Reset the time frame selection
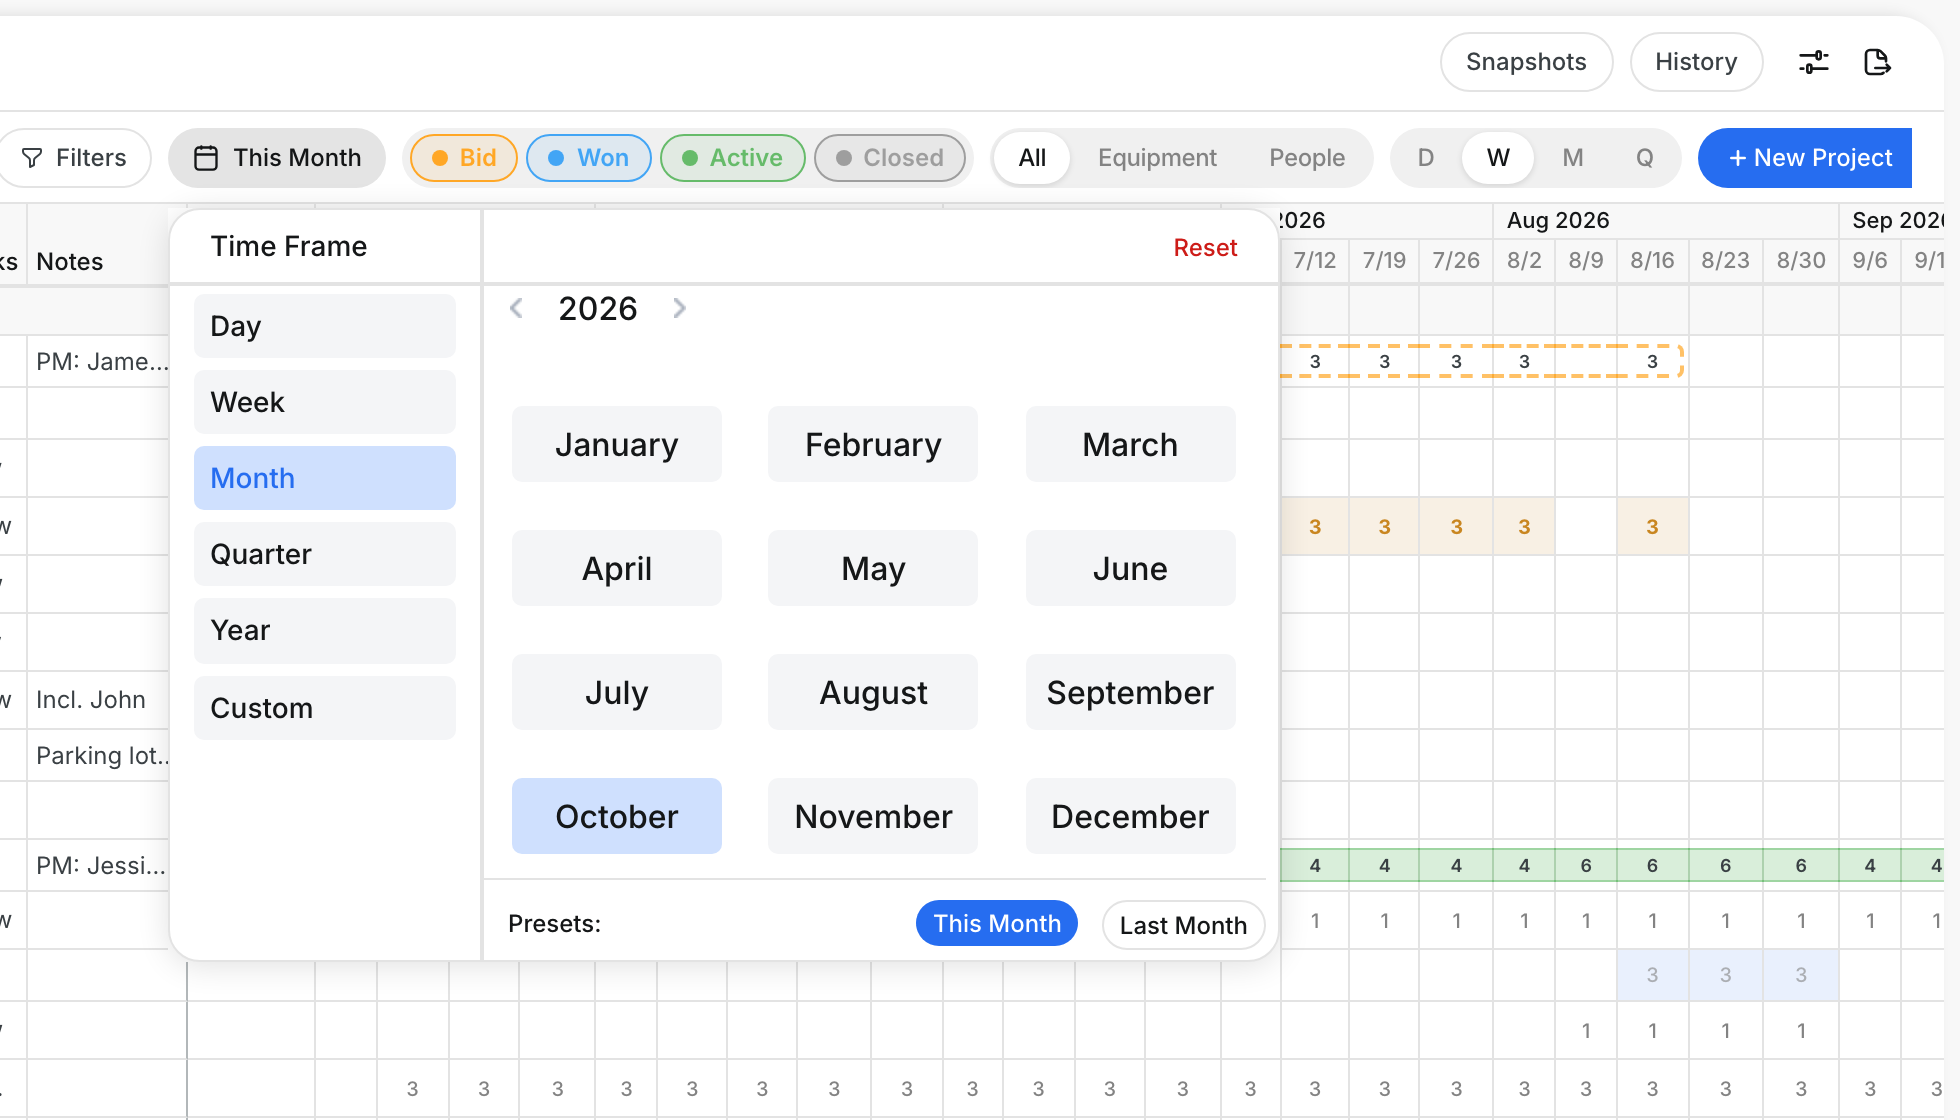 (1205, 248)
